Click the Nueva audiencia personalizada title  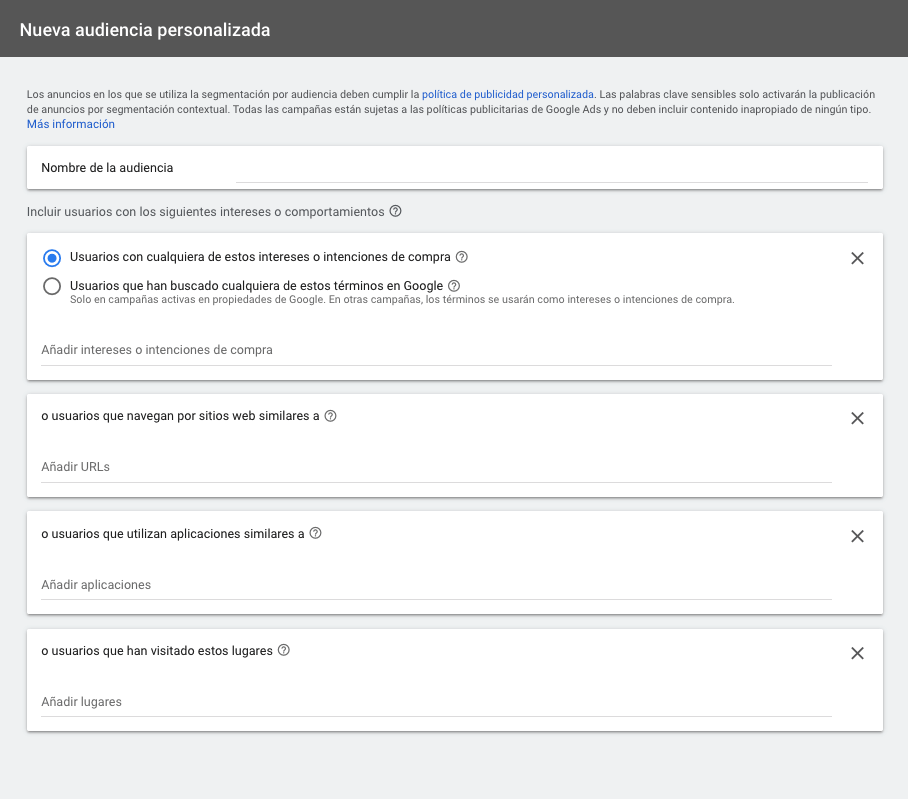coord(145,30)
